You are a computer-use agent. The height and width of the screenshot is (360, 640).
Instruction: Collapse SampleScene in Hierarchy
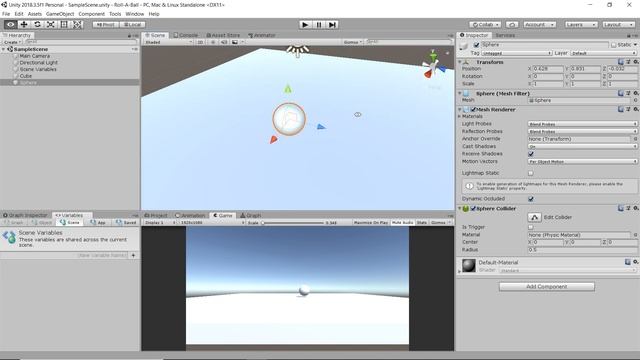click(4, 49)
